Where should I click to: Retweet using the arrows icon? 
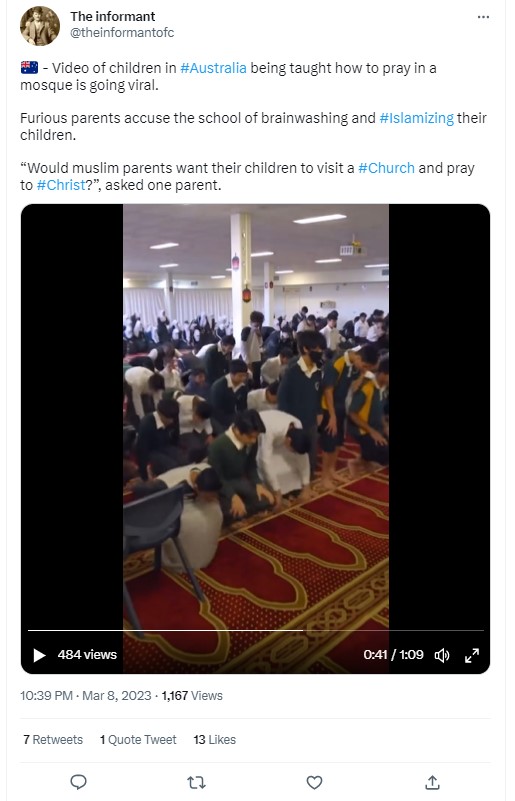pyautogui.click(x=196, y=782)
